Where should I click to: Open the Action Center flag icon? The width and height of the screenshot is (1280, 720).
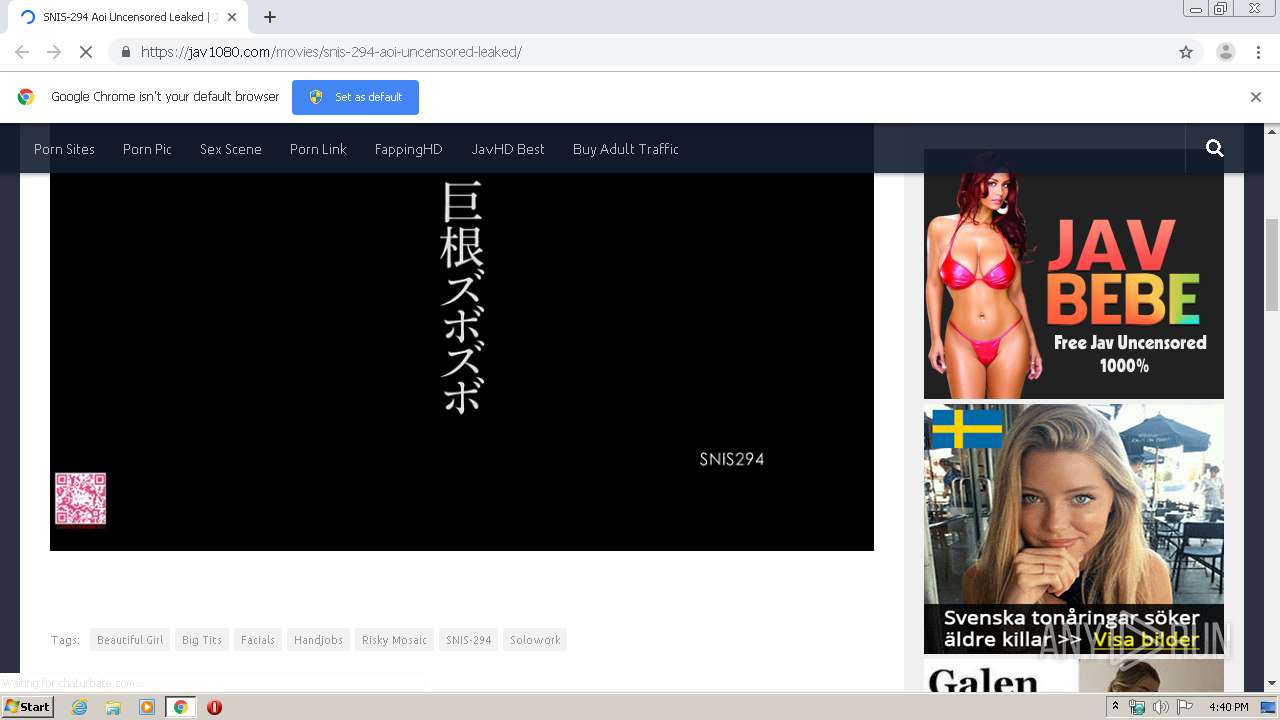(x=1185, y=707)
